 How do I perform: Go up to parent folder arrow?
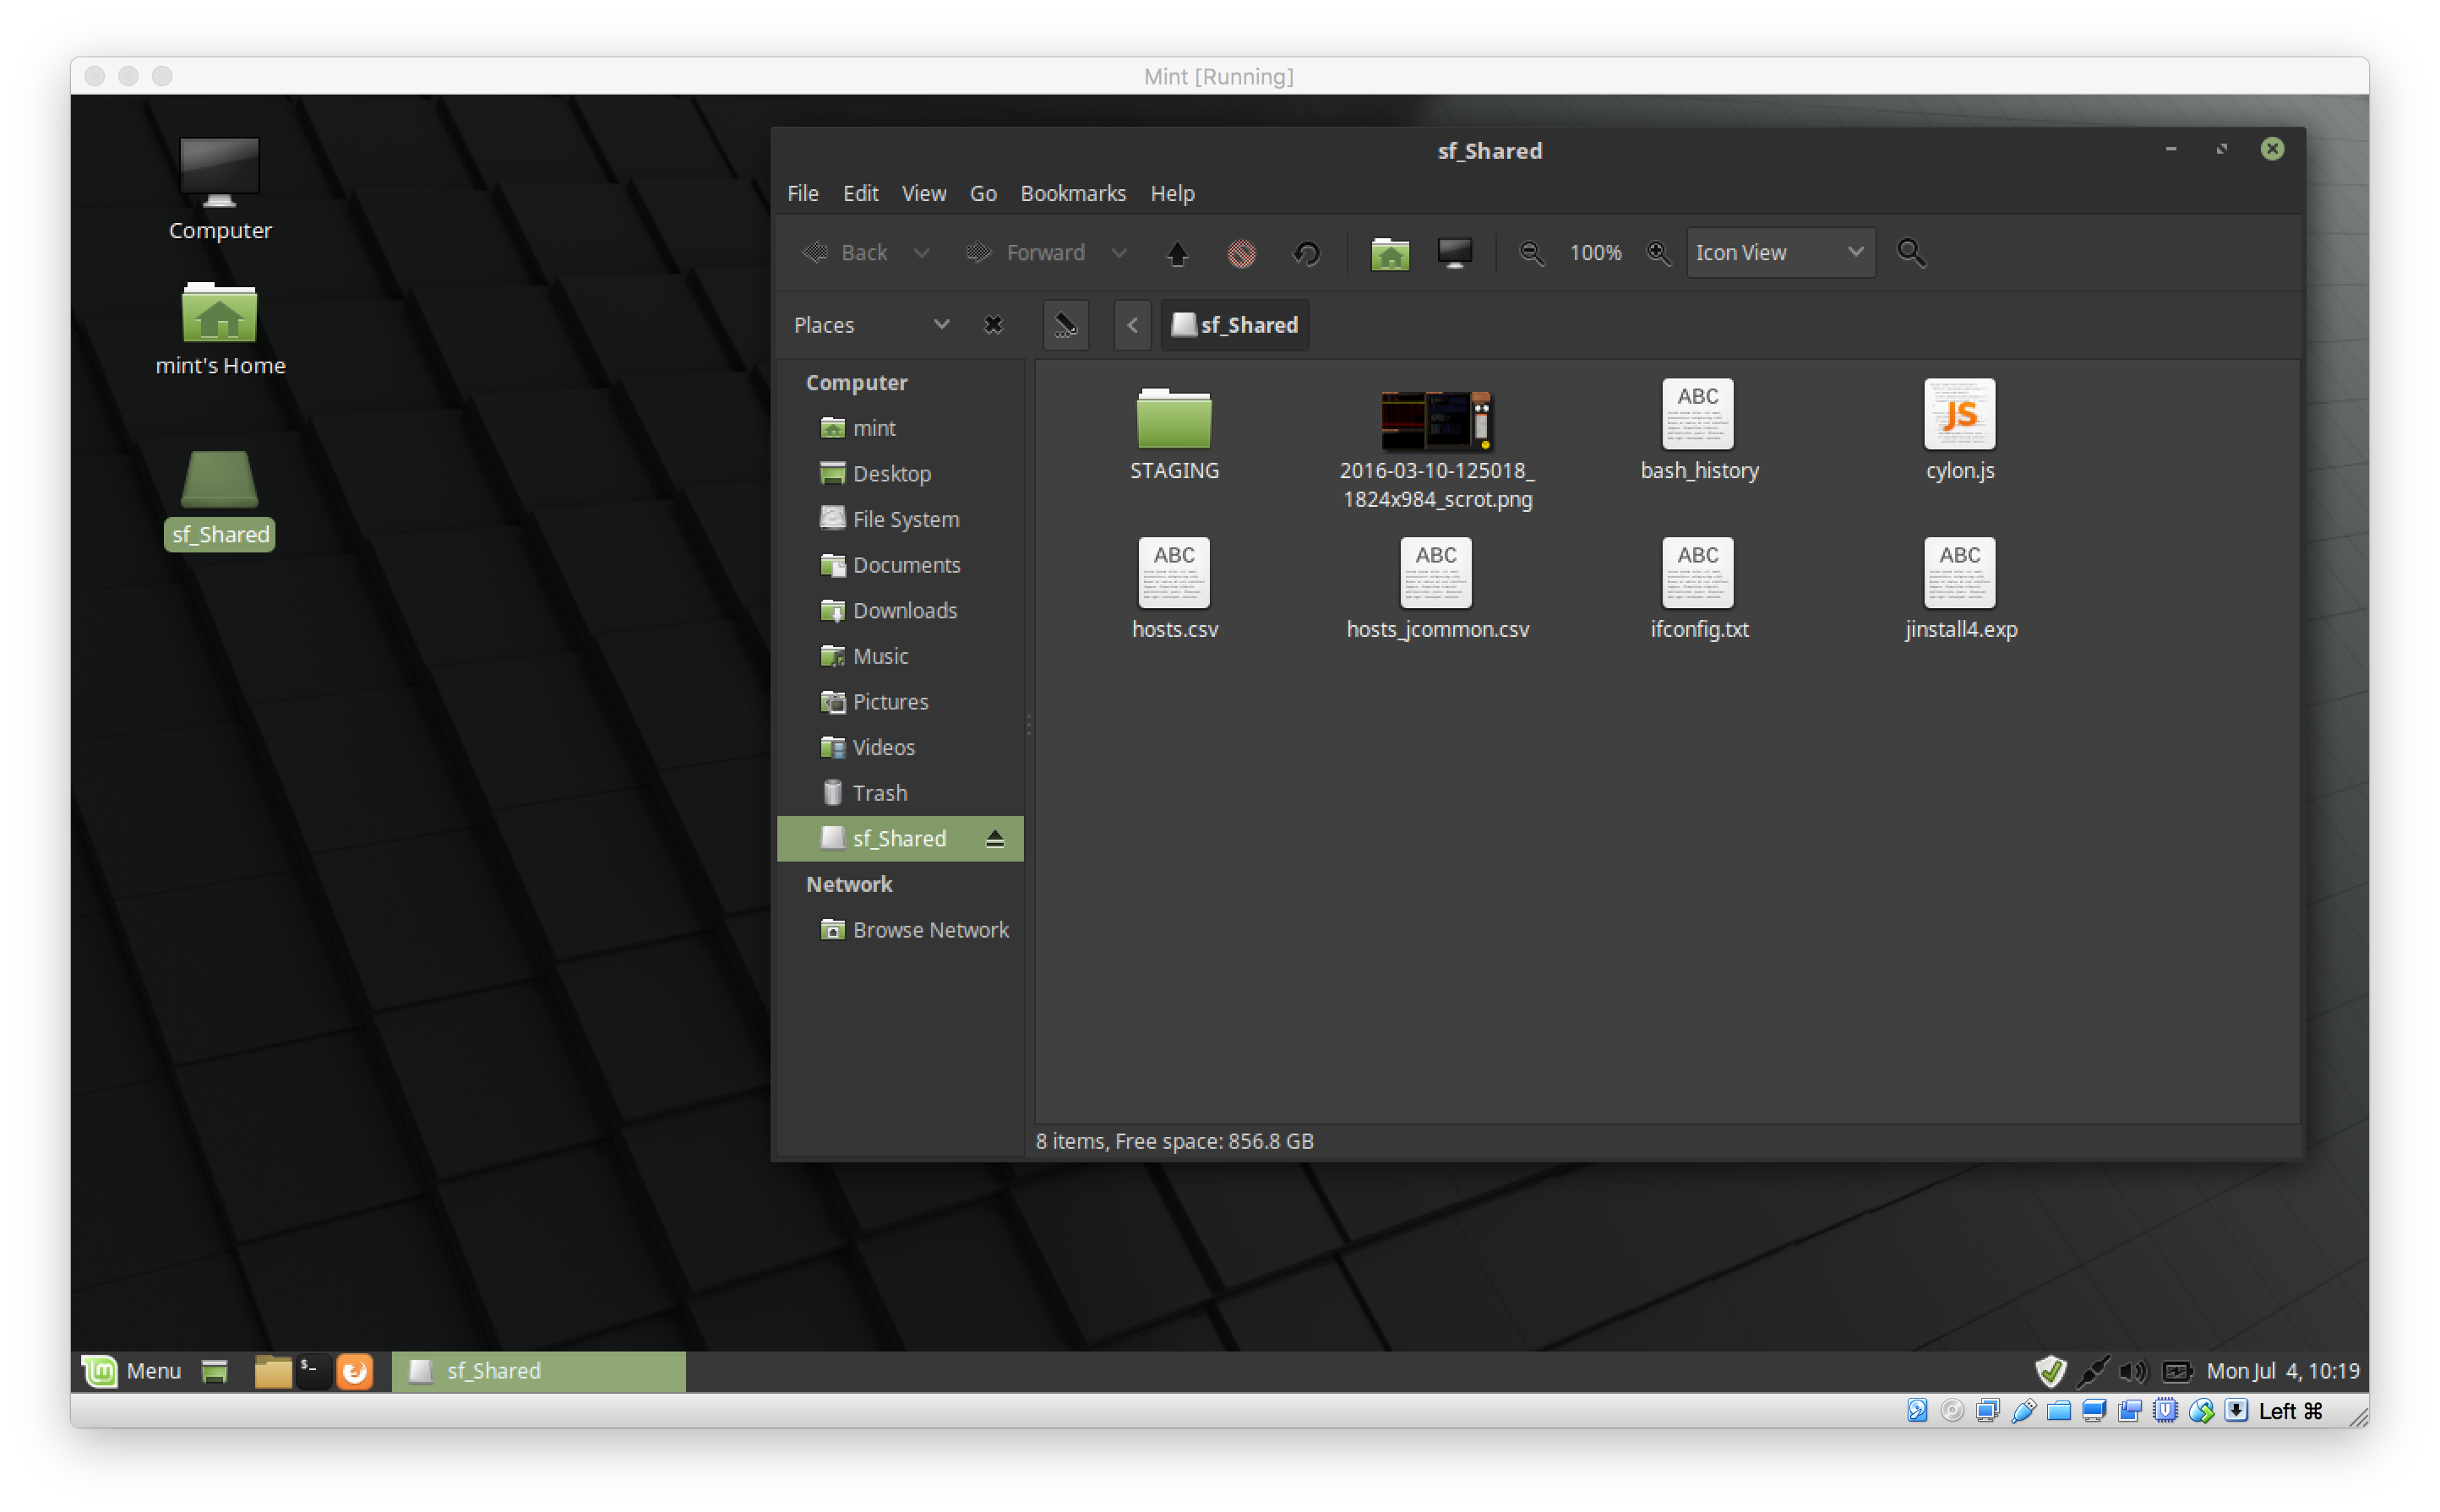(1177, 253)
